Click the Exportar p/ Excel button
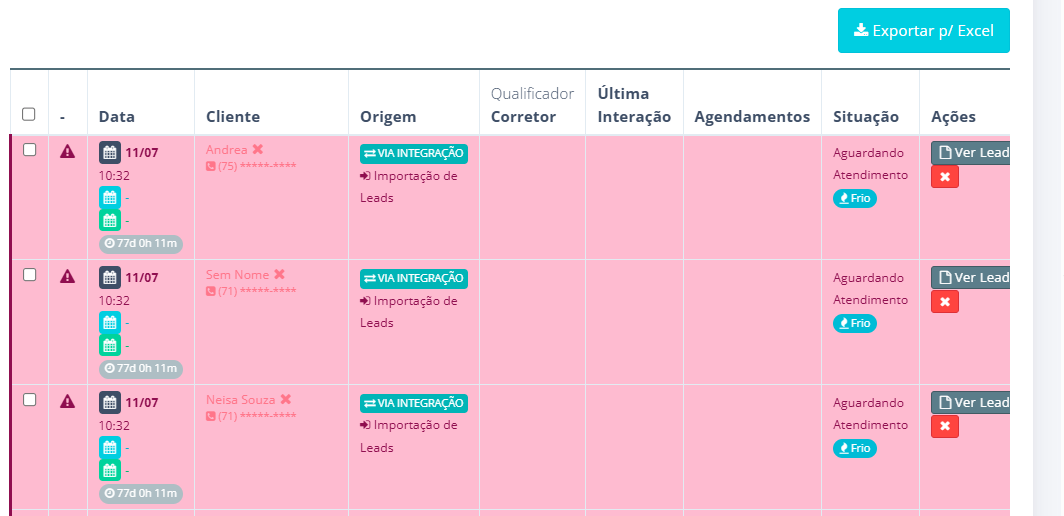The width and height of the screenshot is (1064, 516). tap(923, 31)
